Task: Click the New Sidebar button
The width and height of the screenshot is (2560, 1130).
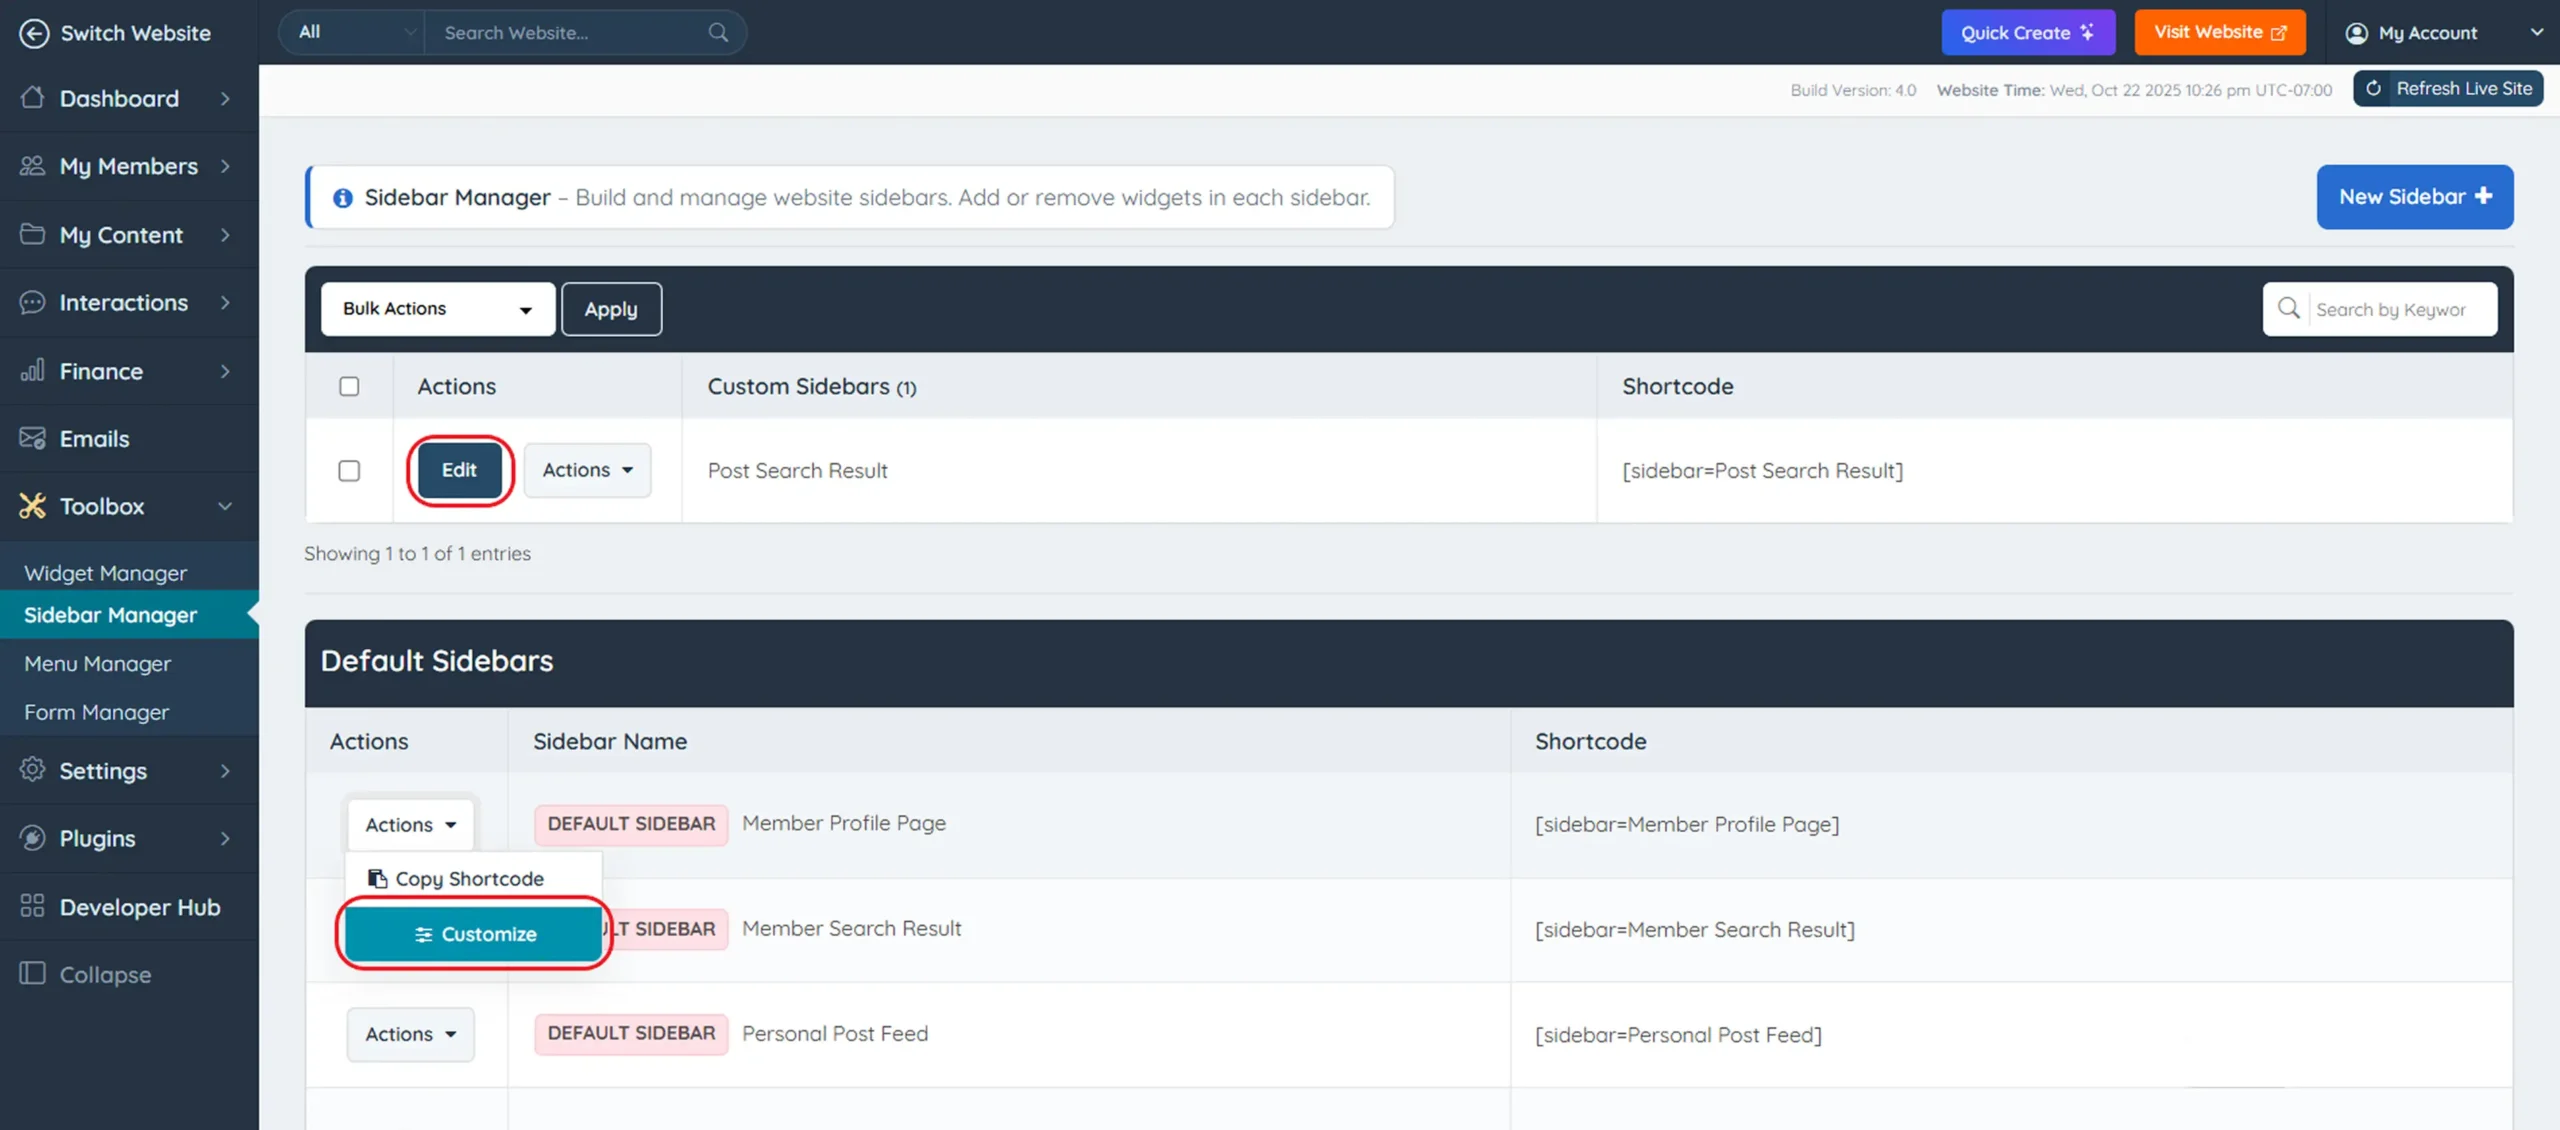Action: point(2414,197)
